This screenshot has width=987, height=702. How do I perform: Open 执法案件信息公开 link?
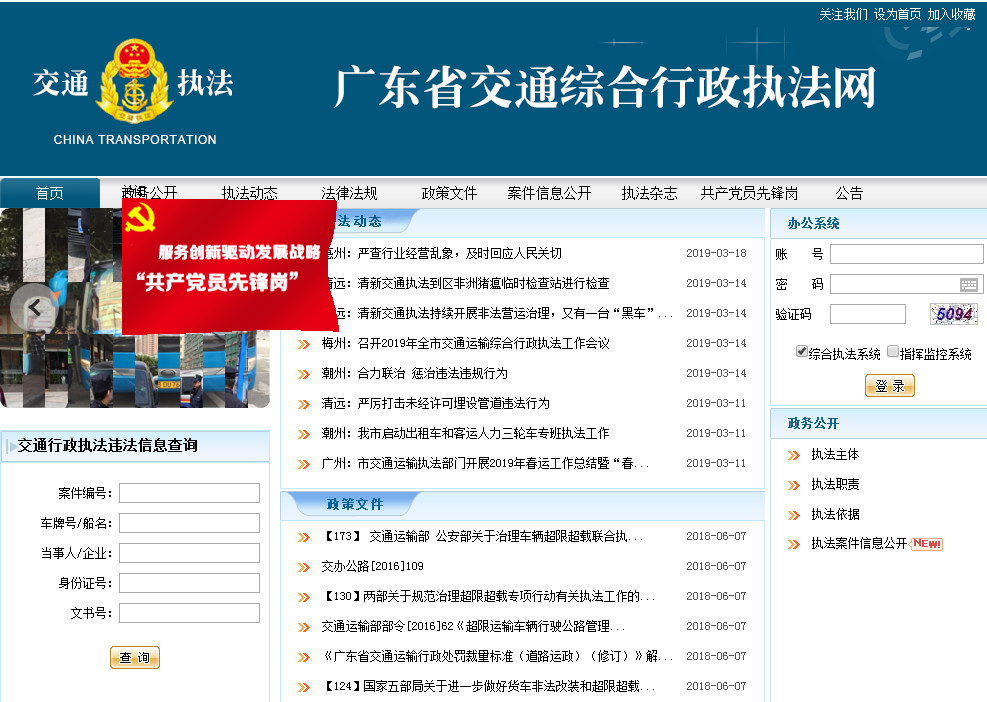[859, 543]
